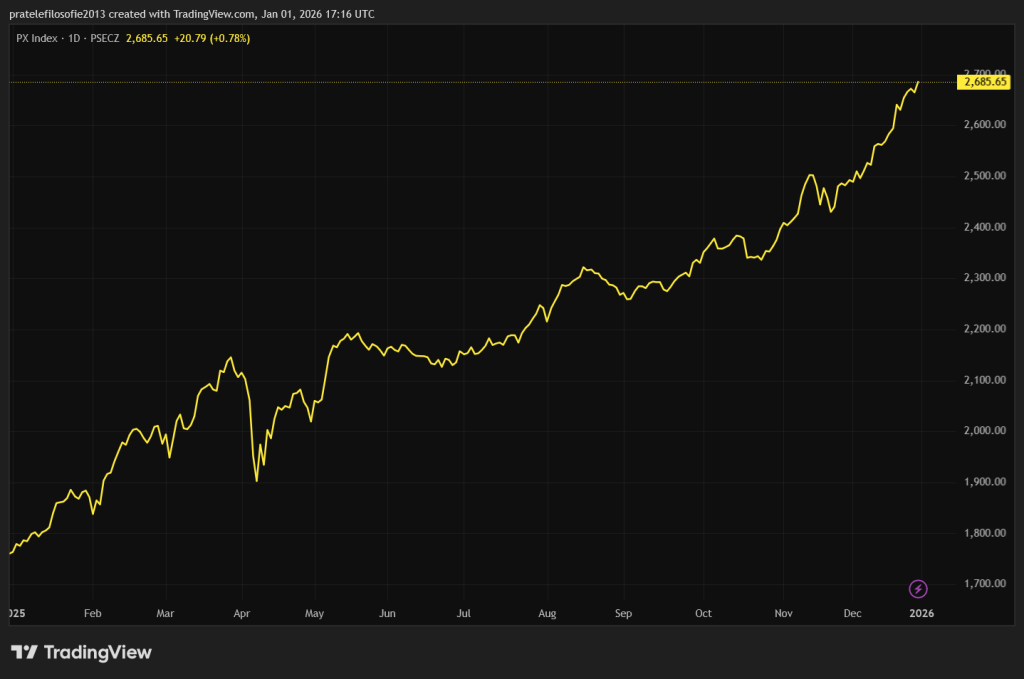Select the Jul label on time axis
The height and width of the screenshot is (679, 1024).
coord(464,613)
